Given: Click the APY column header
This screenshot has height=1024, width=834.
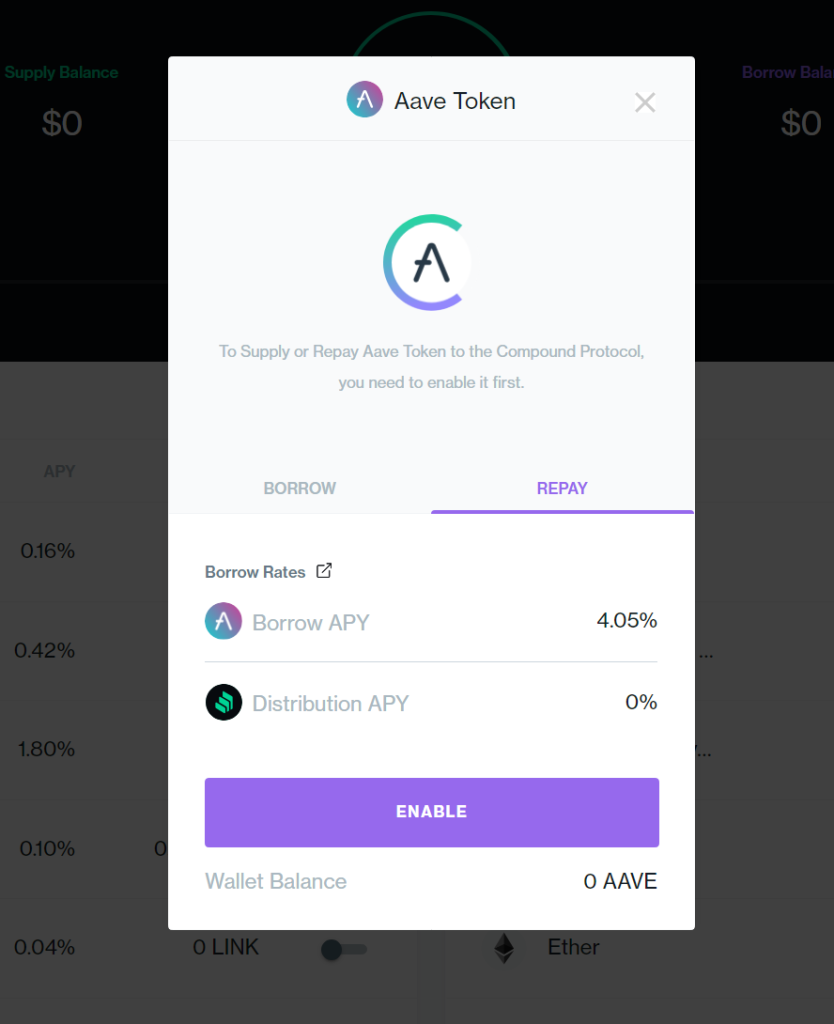Looking at the screenshot, I should click(59, 471).
